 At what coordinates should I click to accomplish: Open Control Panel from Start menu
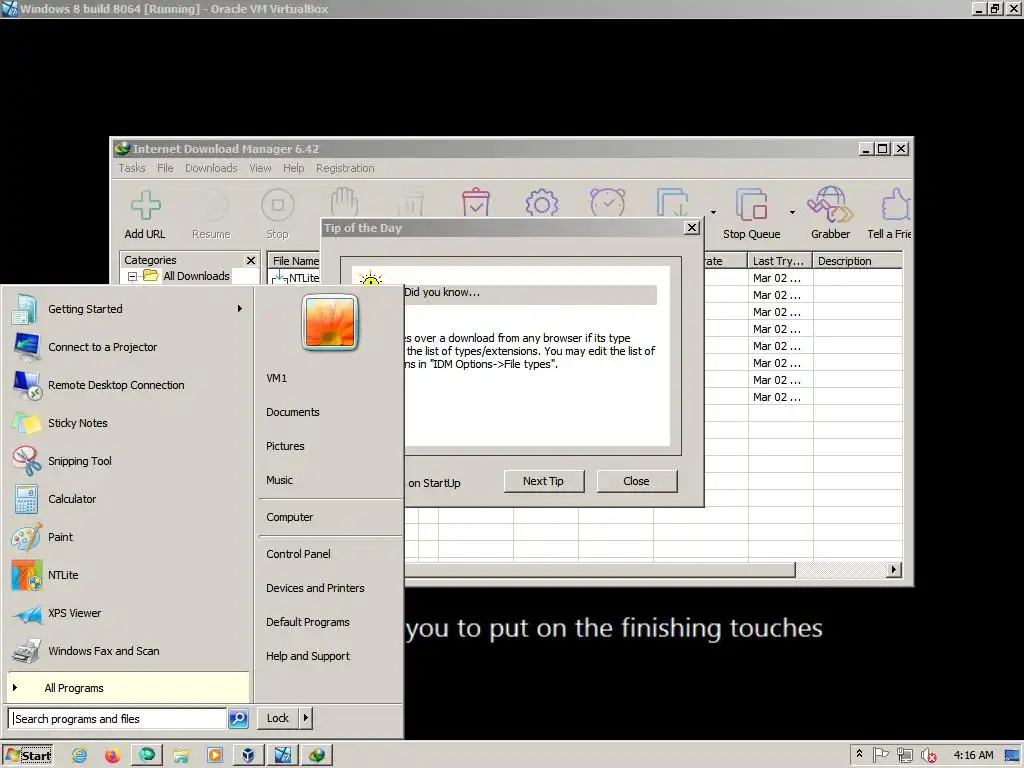click(298, 554)
